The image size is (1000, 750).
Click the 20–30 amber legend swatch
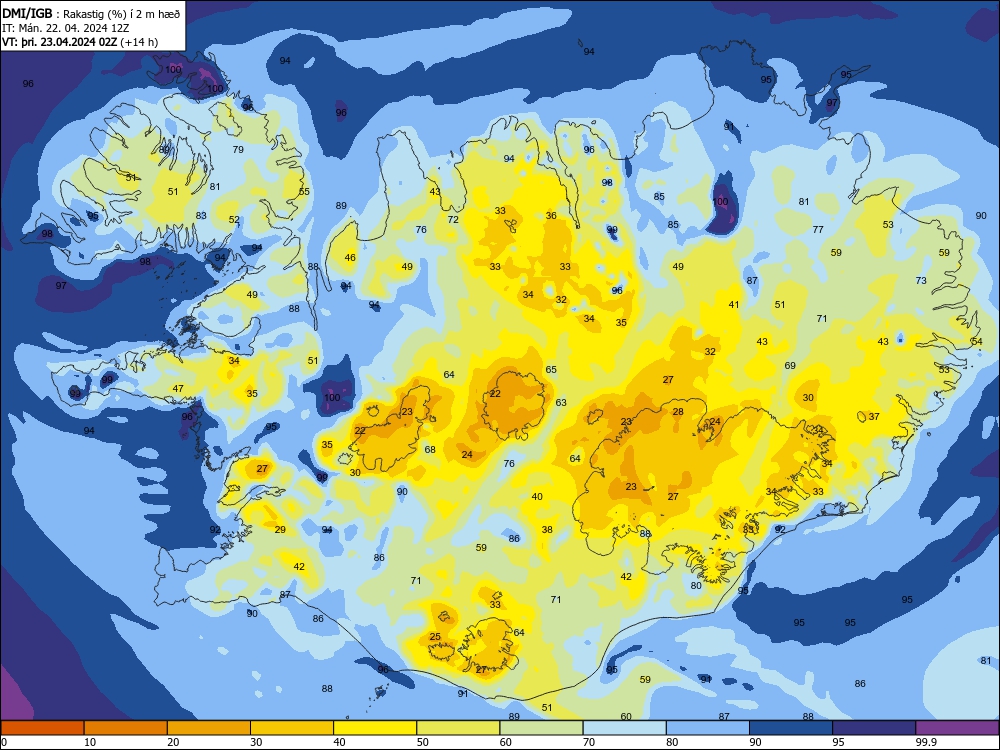(209, 728)
